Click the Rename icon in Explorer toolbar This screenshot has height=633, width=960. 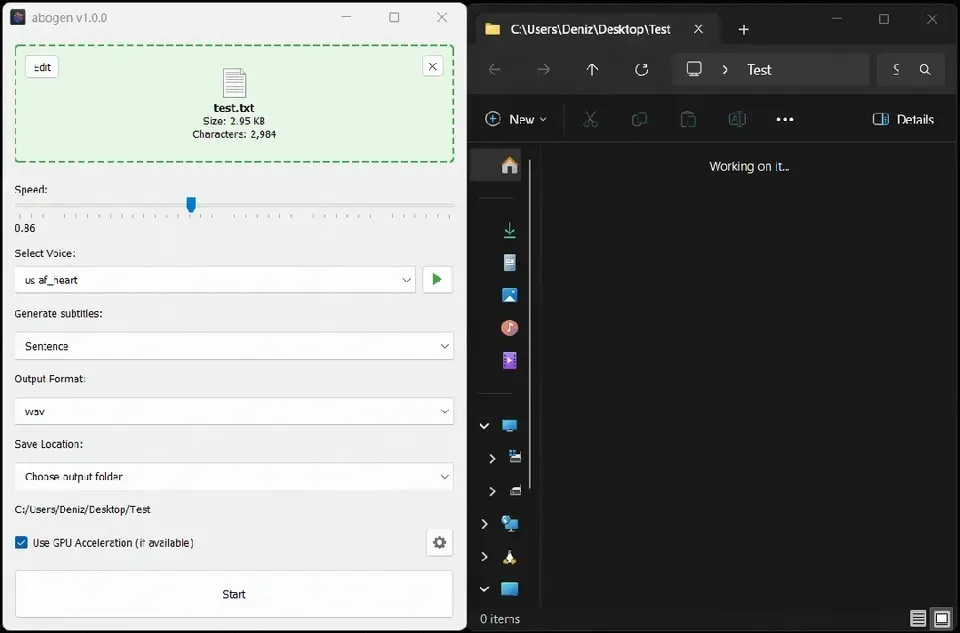[737, 119]
